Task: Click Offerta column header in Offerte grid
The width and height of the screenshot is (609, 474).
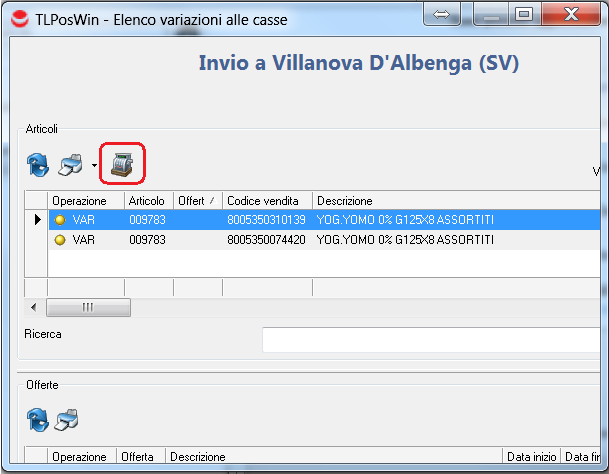Action: tap(141, 457)
